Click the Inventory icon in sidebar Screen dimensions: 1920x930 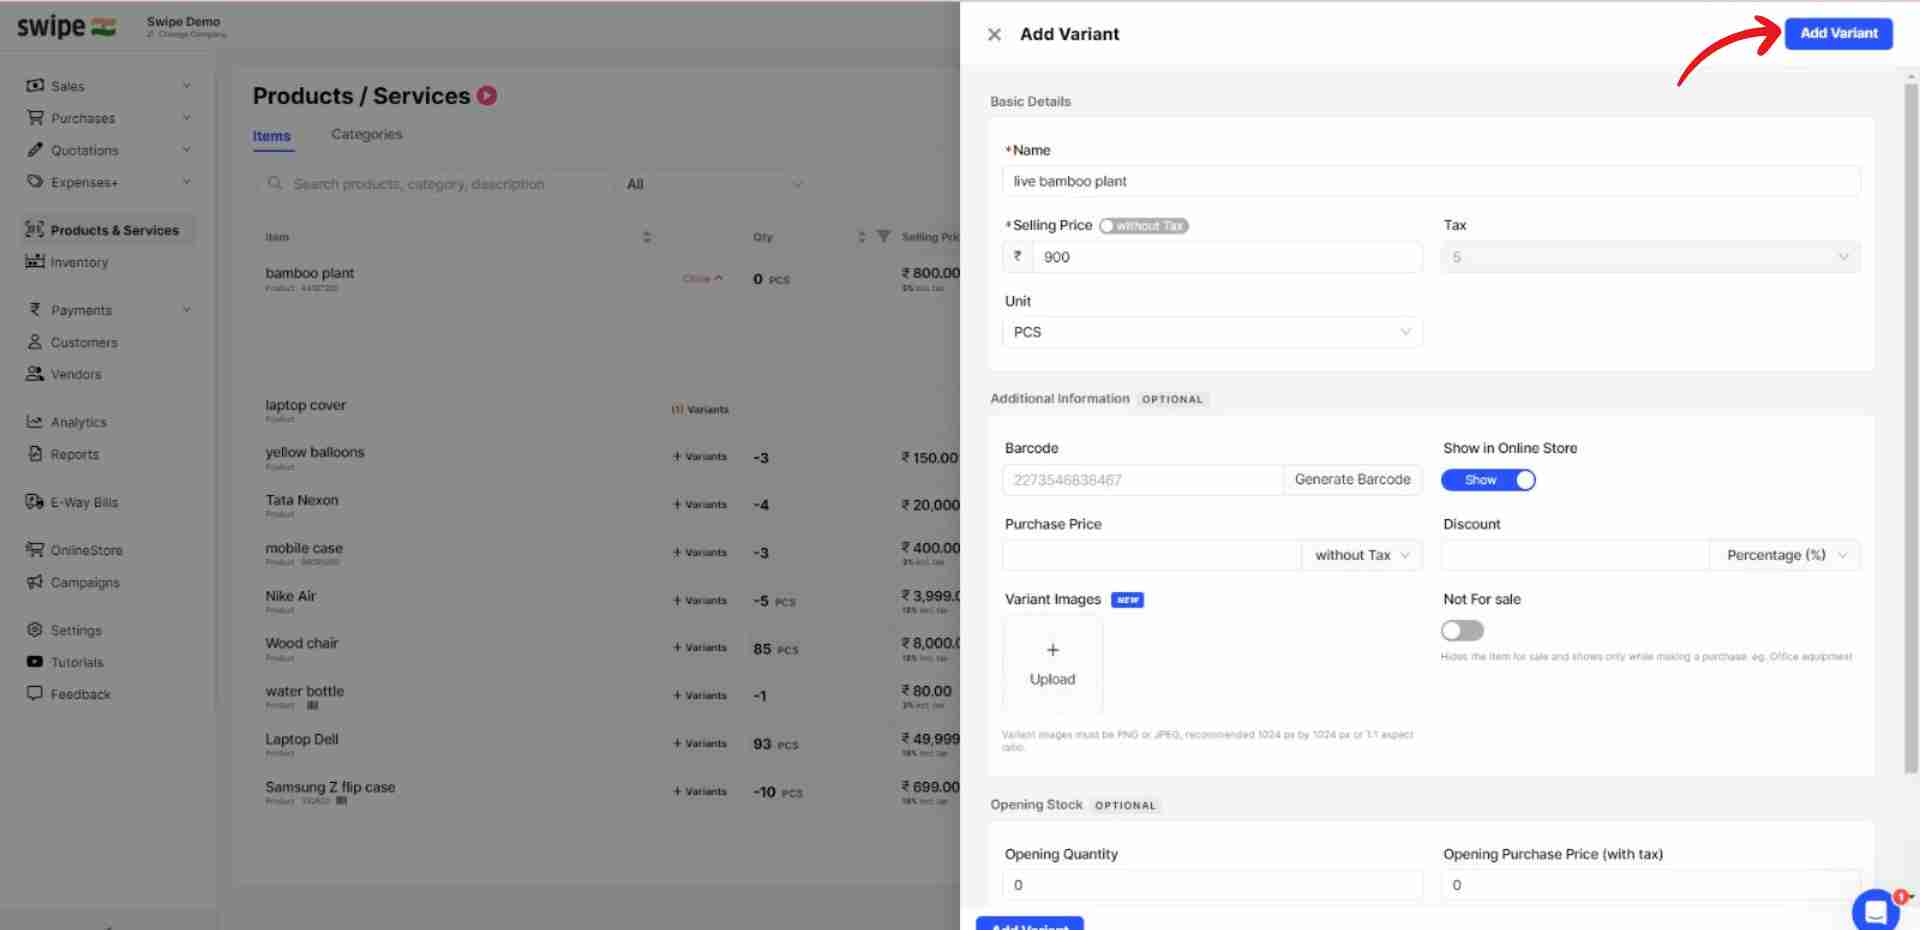coord(35,262)
